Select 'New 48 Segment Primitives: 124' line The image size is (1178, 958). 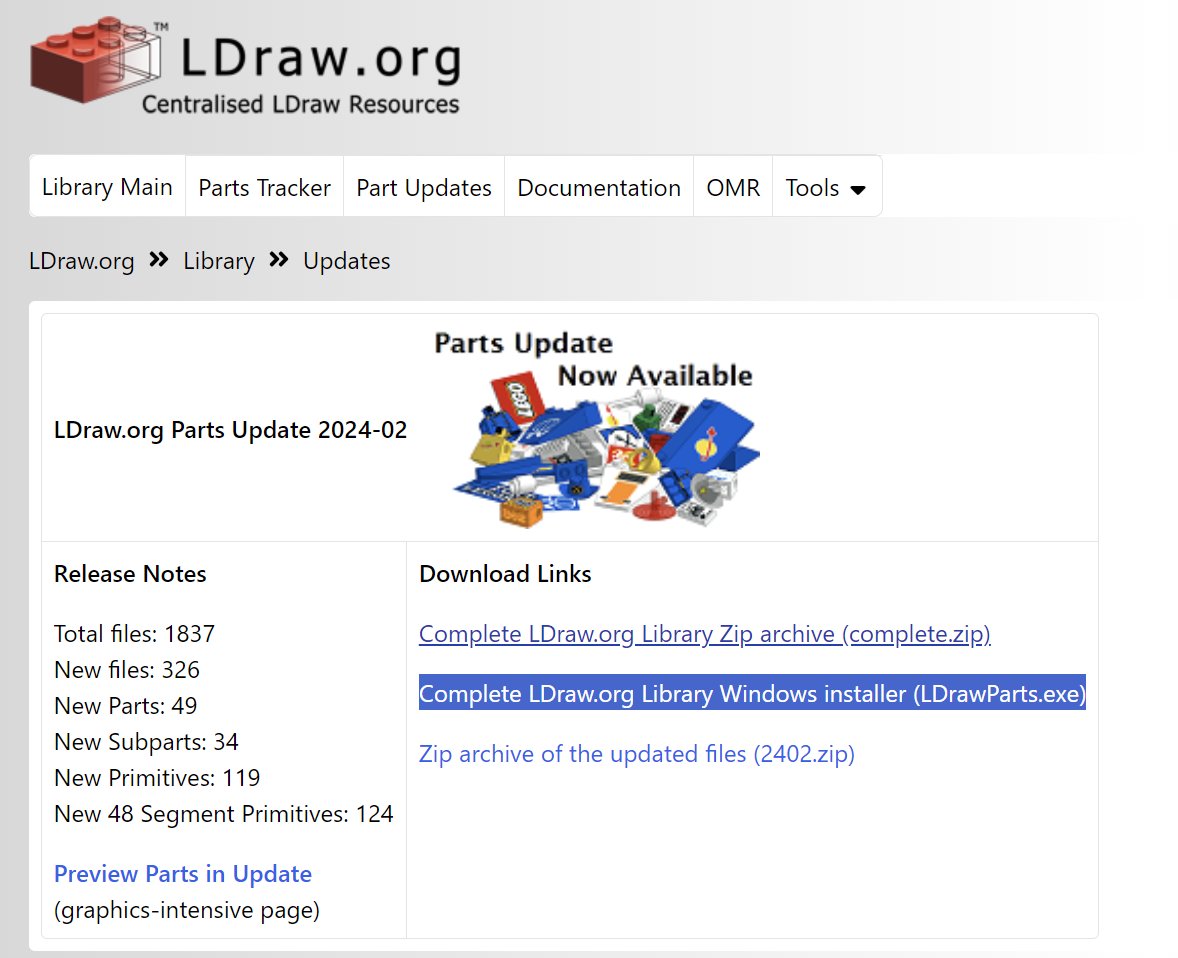(x=224, y=814)
